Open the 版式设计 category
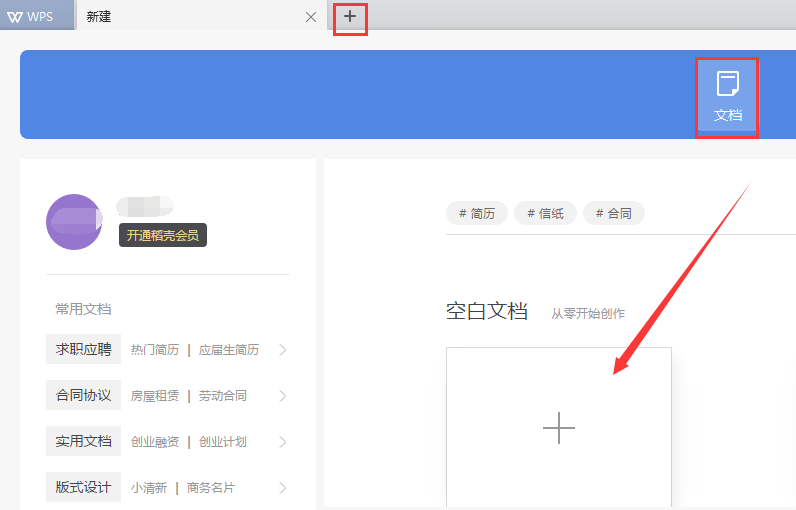Viewport: 796px width, 510px height. (x=83, y=487)
